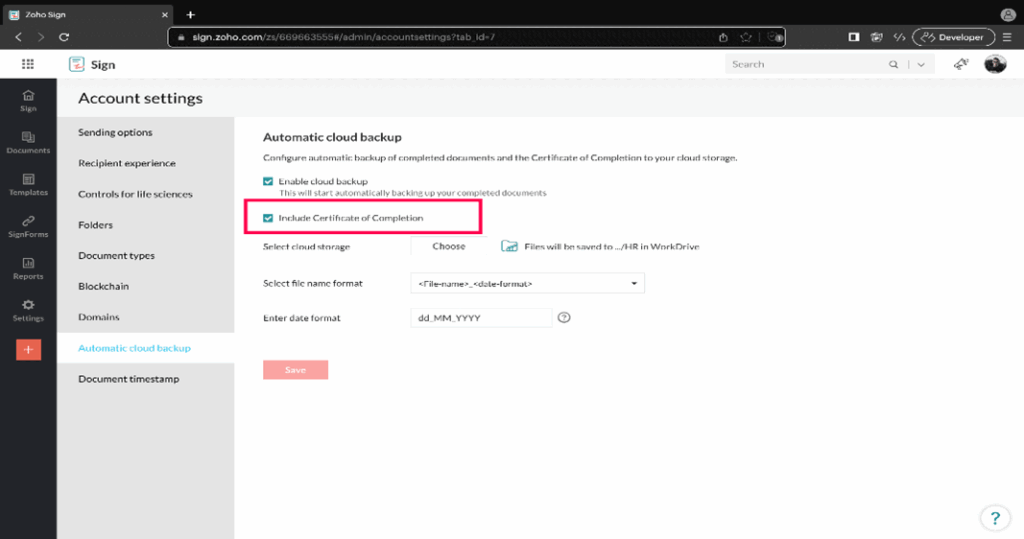
Task: Open the apps grid launcher icon
Action: (x=28, y=64)
